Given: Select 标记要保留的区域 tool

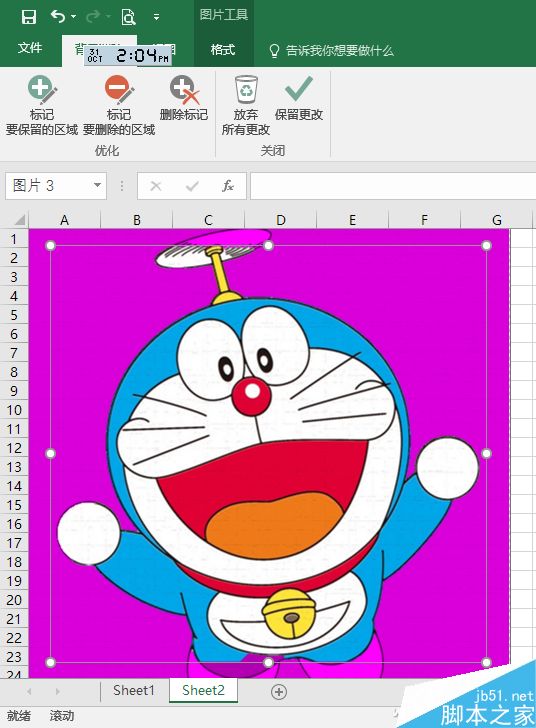Looking at the screenshot, I should (x=42, y=106).
